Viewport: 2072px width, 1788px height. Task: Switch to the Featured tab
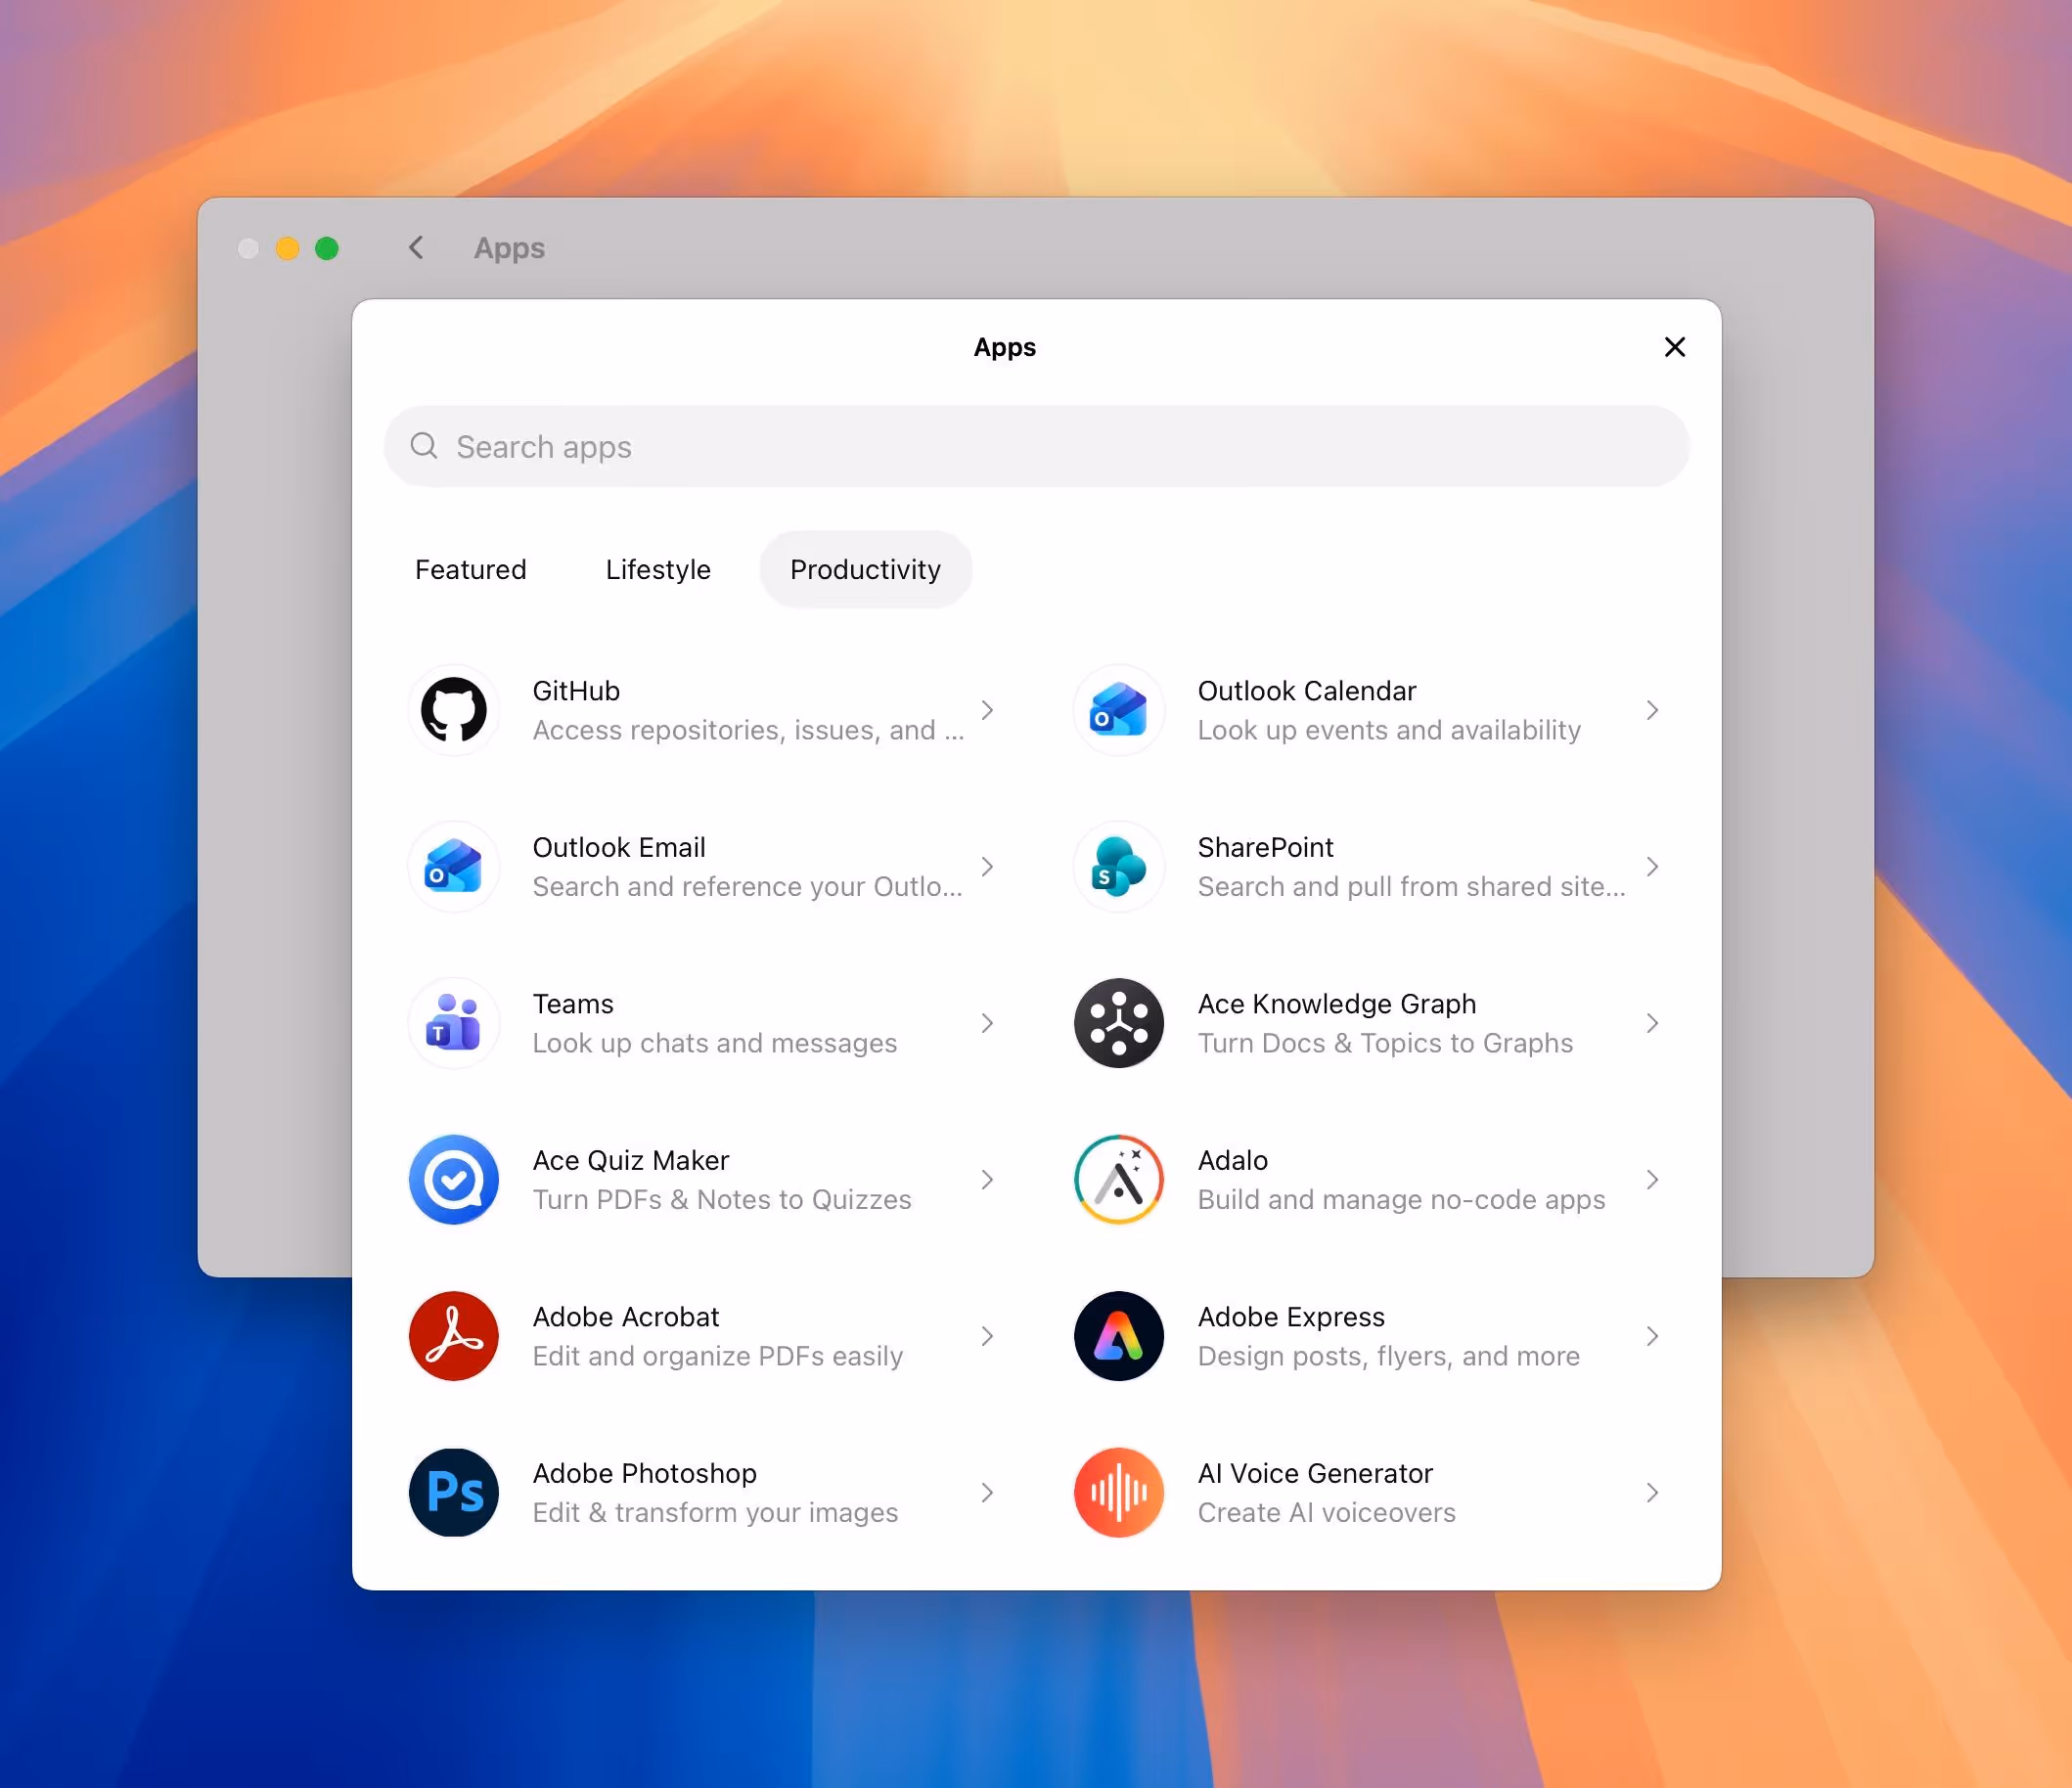pyautogui.click(x=471, y=569)
